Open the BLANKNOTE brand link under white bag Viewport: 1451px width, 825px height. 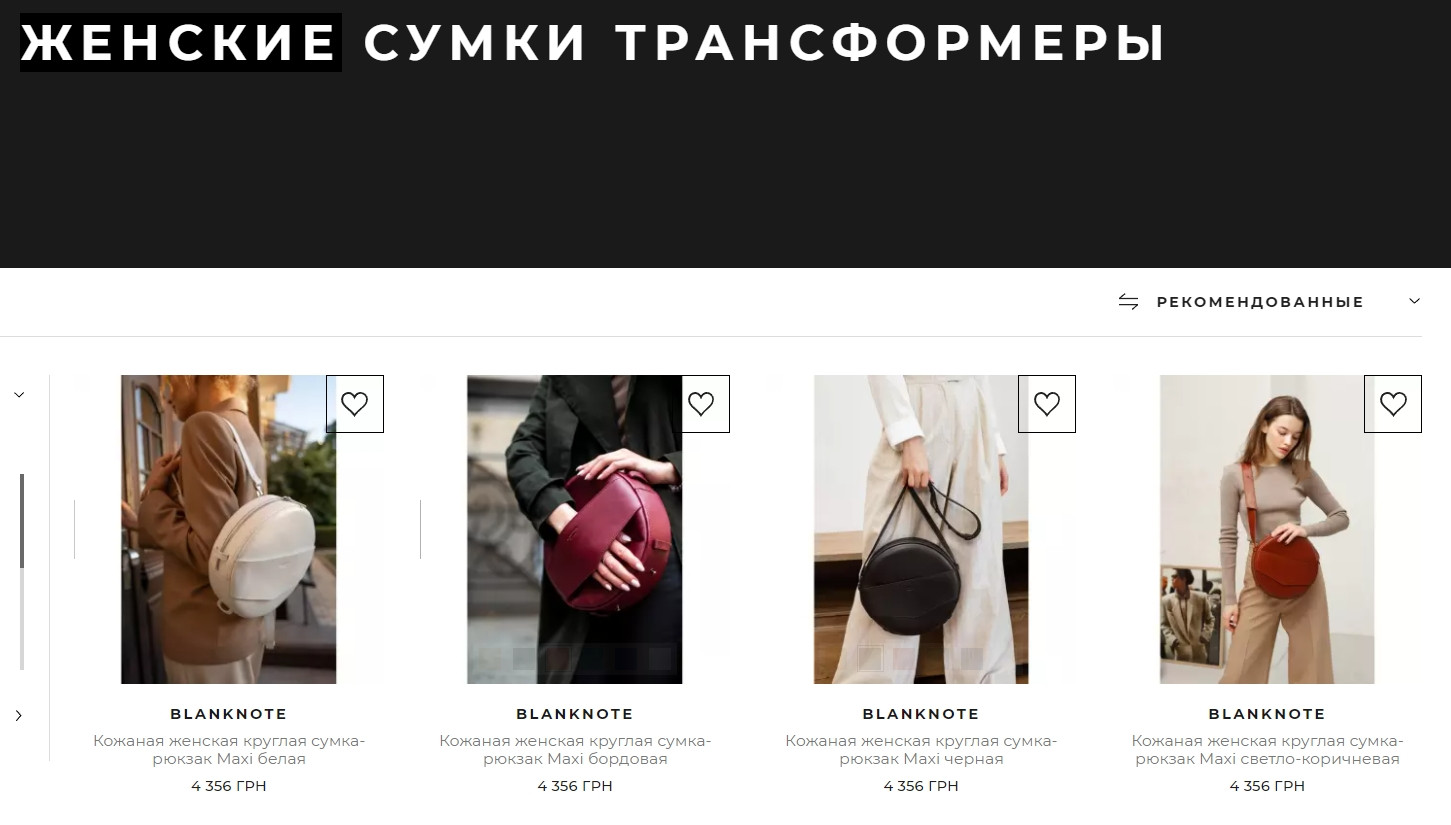pos(229,714)
